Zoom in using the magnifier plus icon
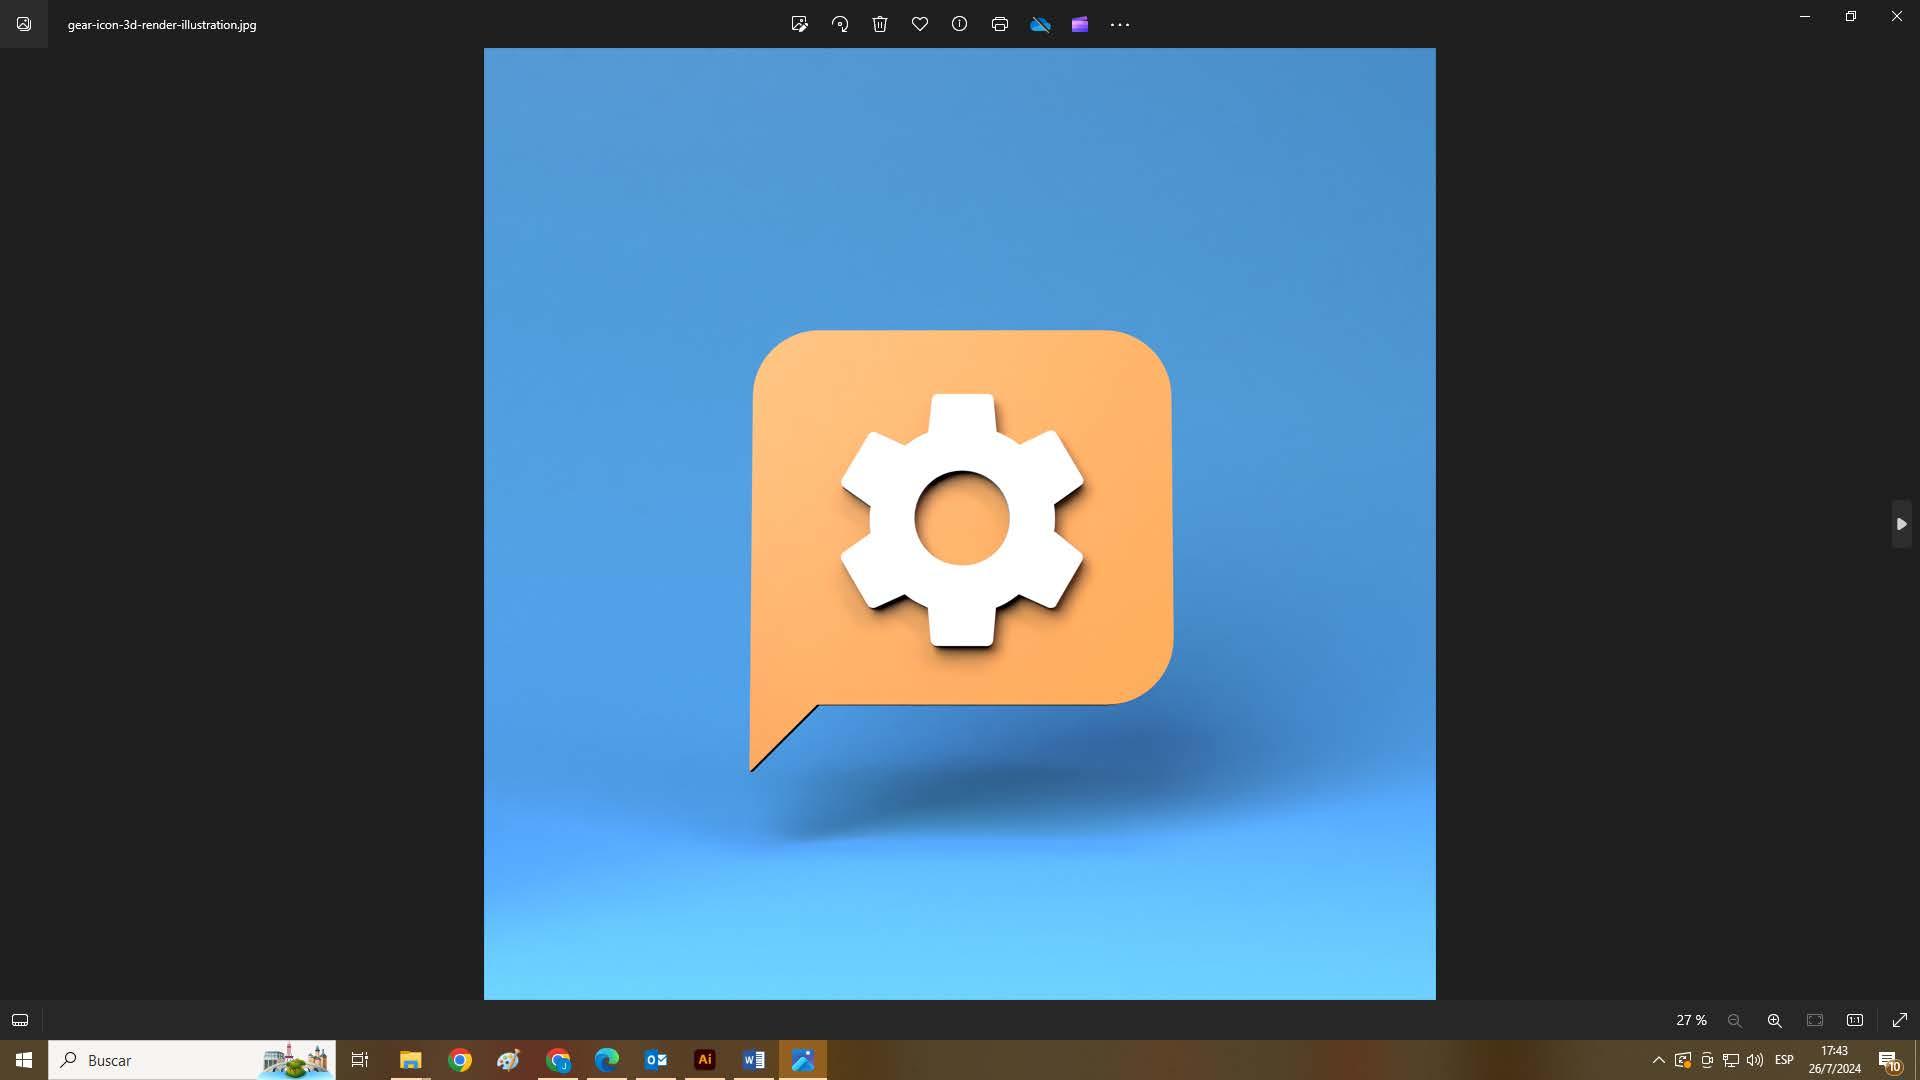This screenshot has width=1920, height=1080. tap(1774, 1020)
